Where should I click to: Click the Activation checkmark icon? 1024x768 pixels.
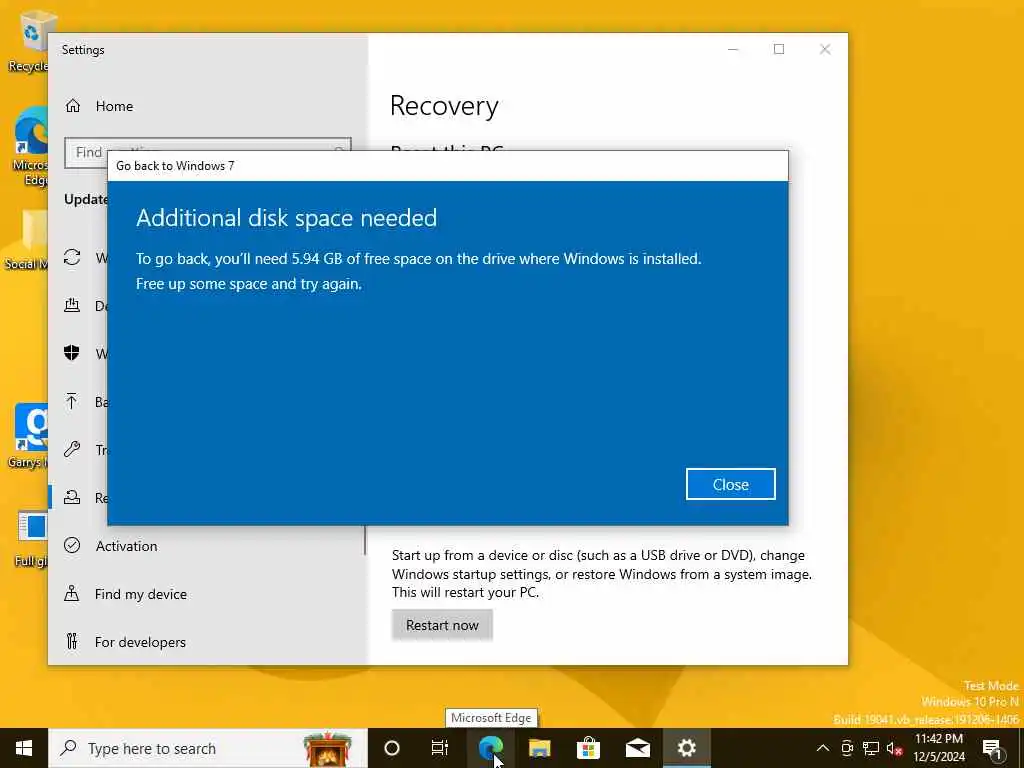(x=72, y=545)
